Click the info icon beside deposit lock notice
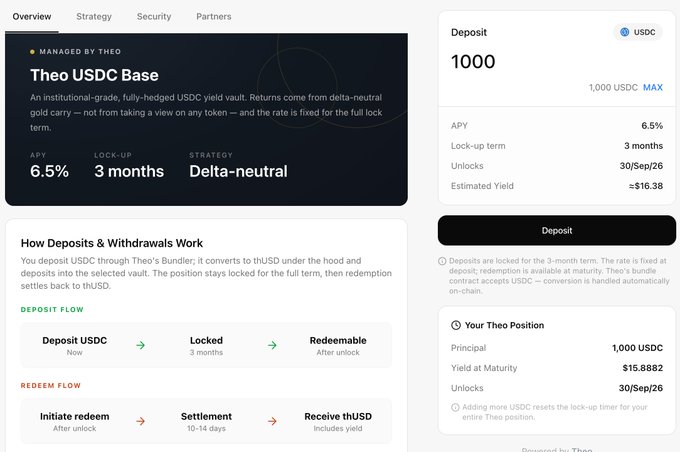 pyautogui.click(x=442, y=261)
